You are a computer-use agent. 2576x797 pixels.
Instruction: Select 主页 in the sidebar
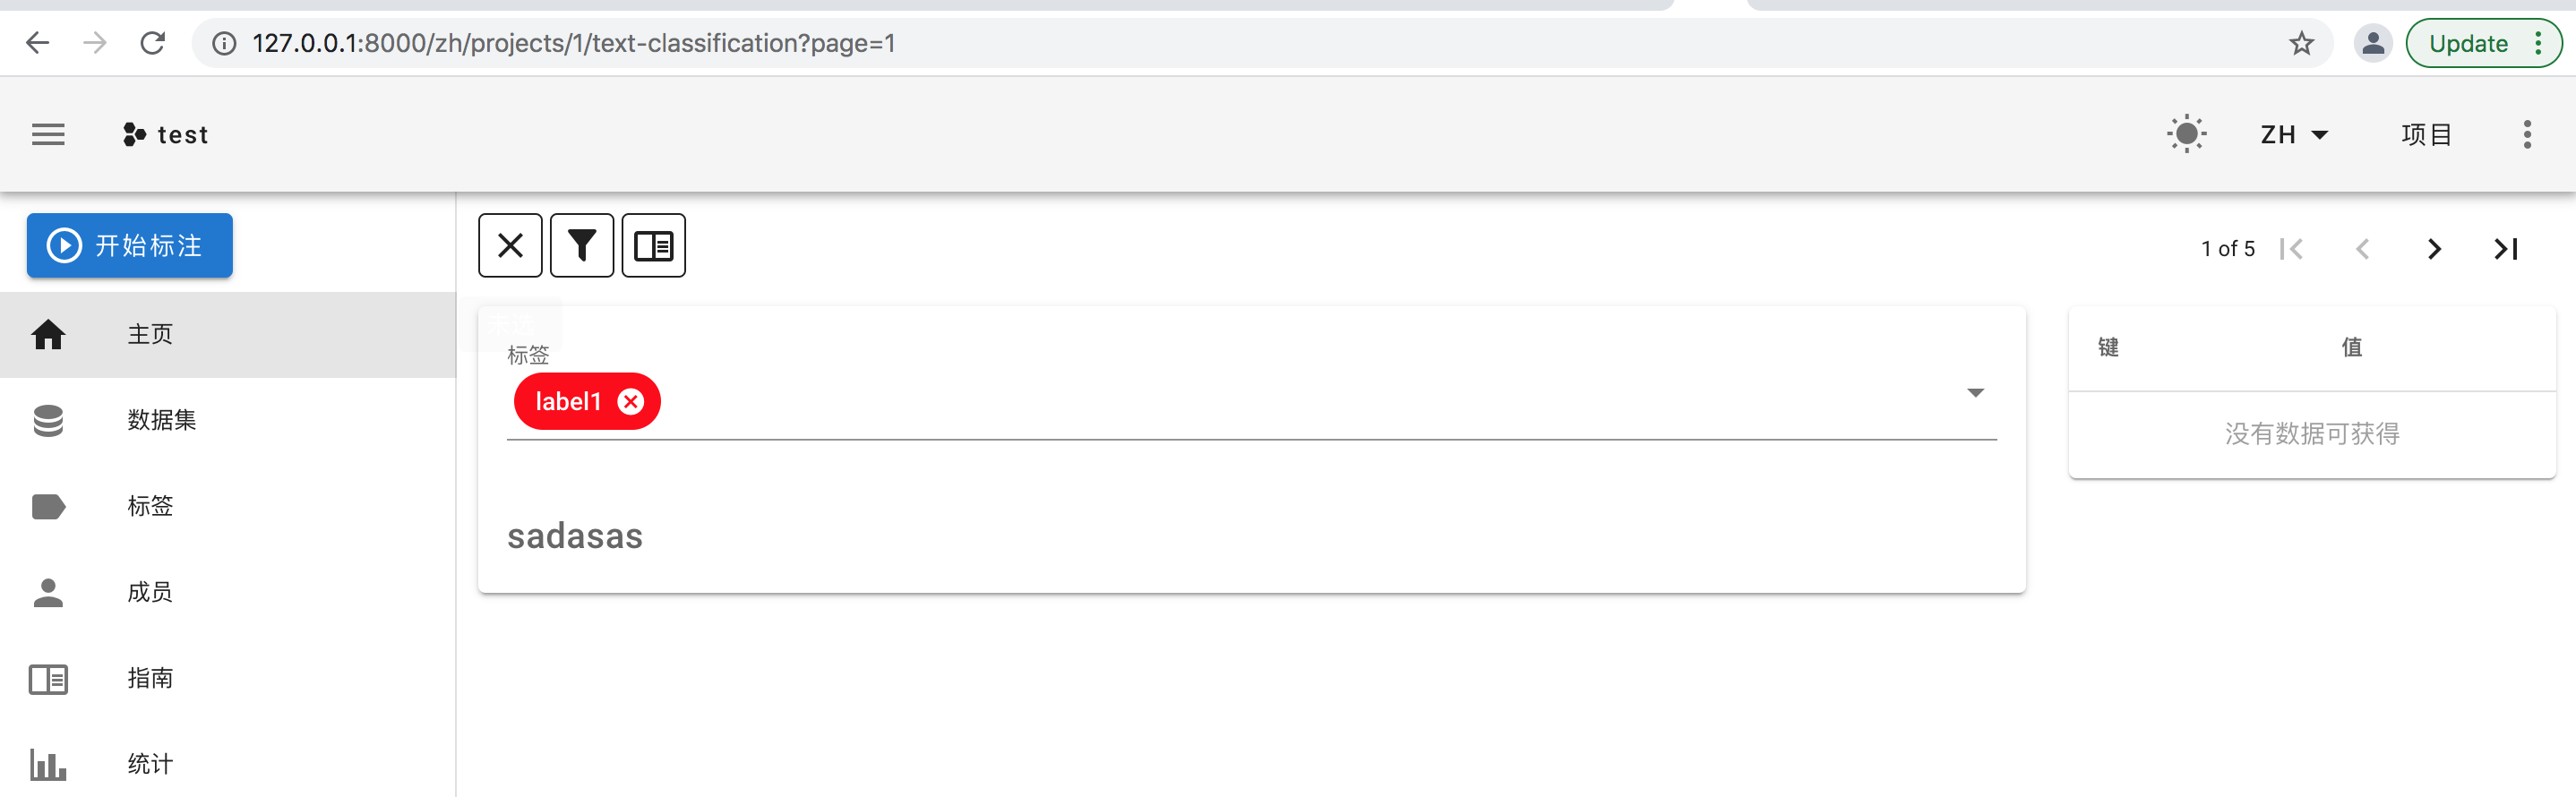click(150, 334)
